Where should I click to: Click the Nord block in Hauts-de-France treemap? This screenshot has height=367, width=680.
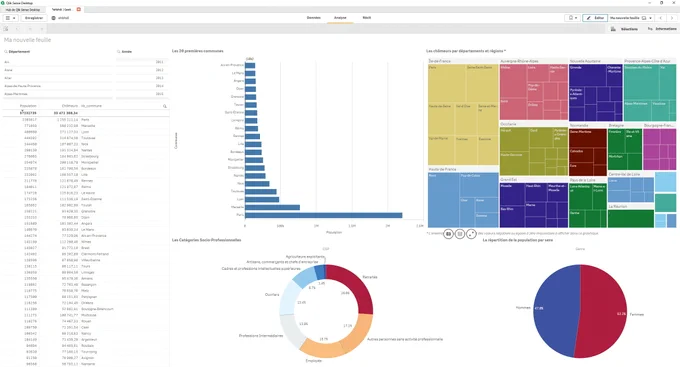tap(443, 200)
